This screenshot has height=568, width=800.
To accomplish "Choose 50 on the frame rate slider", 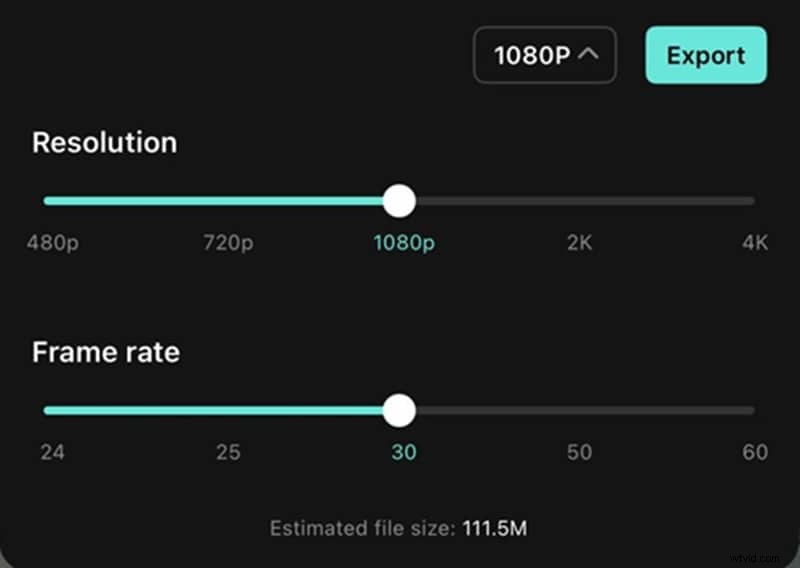I will [x=580, y=452].
